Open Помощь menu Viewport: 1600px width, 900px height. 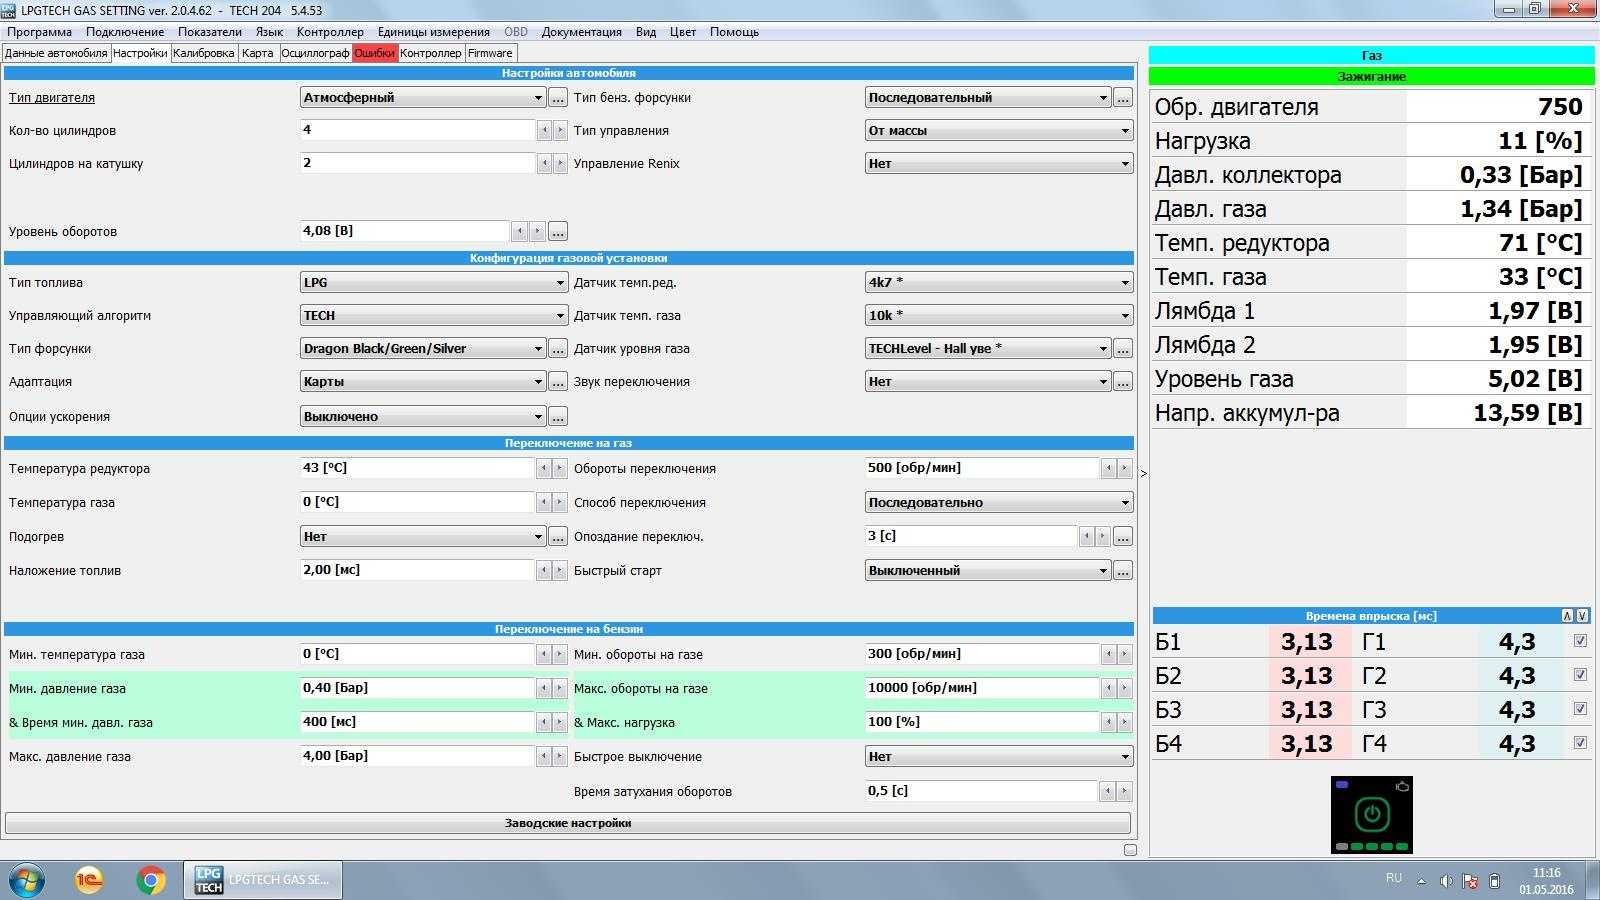coord(734,32)
